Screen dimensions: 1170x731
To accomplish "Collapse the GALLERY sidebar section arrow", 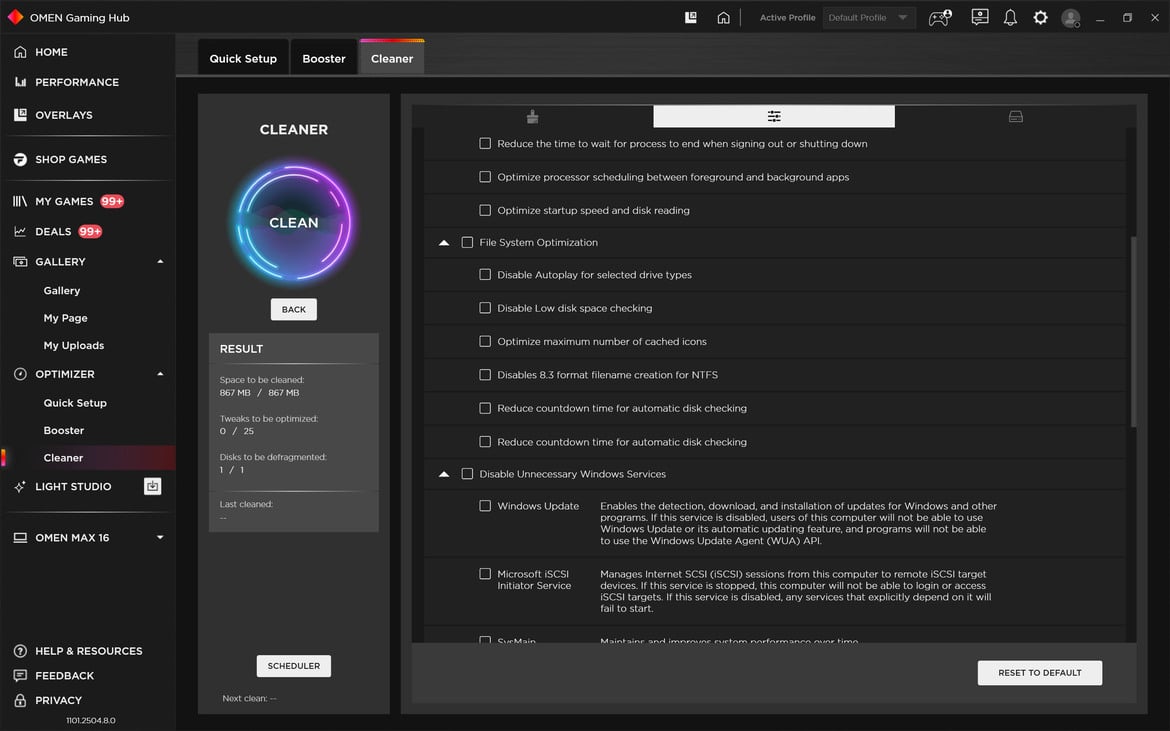I will pyautogui.click(x=160, y=262).
